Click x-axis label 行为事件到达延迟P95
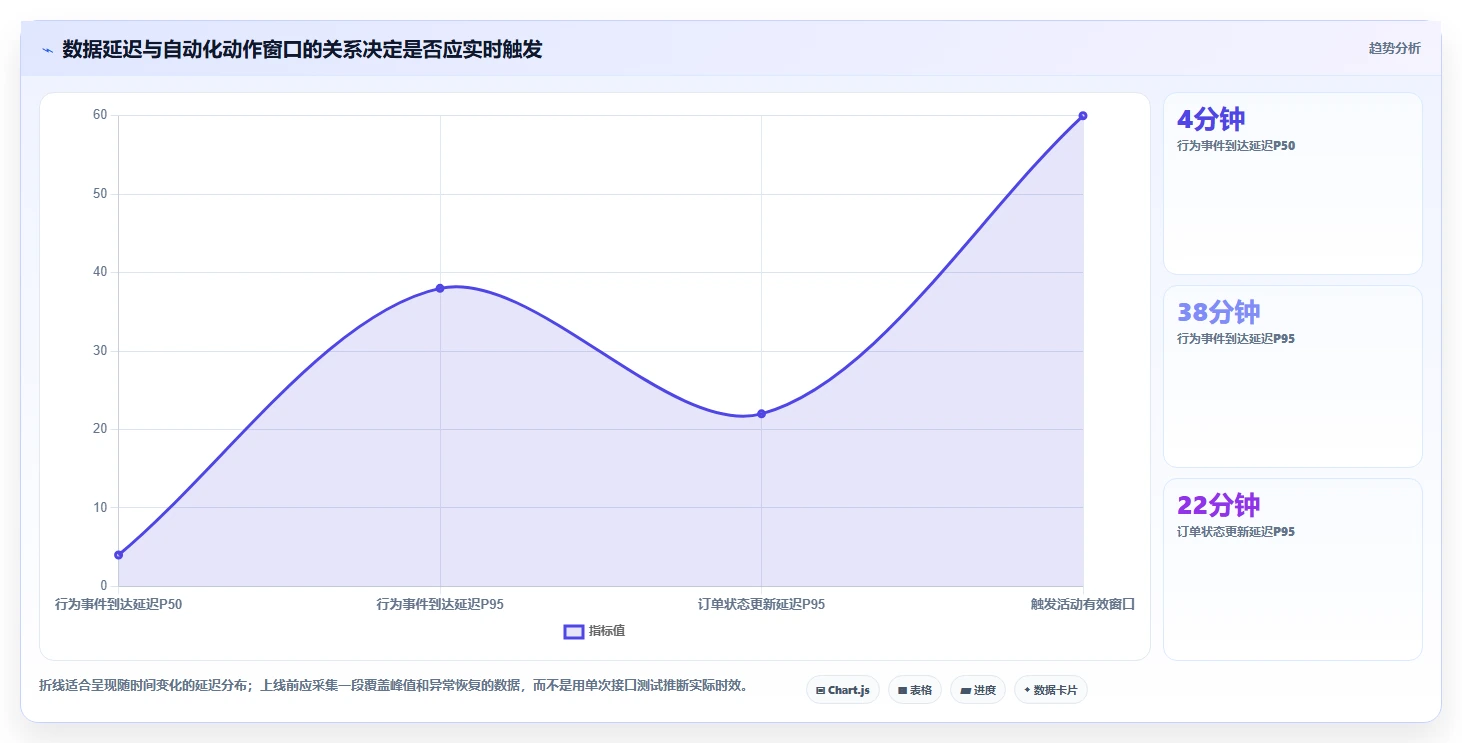The width and height of the screenshot is (1462, 743). point(440,604)
